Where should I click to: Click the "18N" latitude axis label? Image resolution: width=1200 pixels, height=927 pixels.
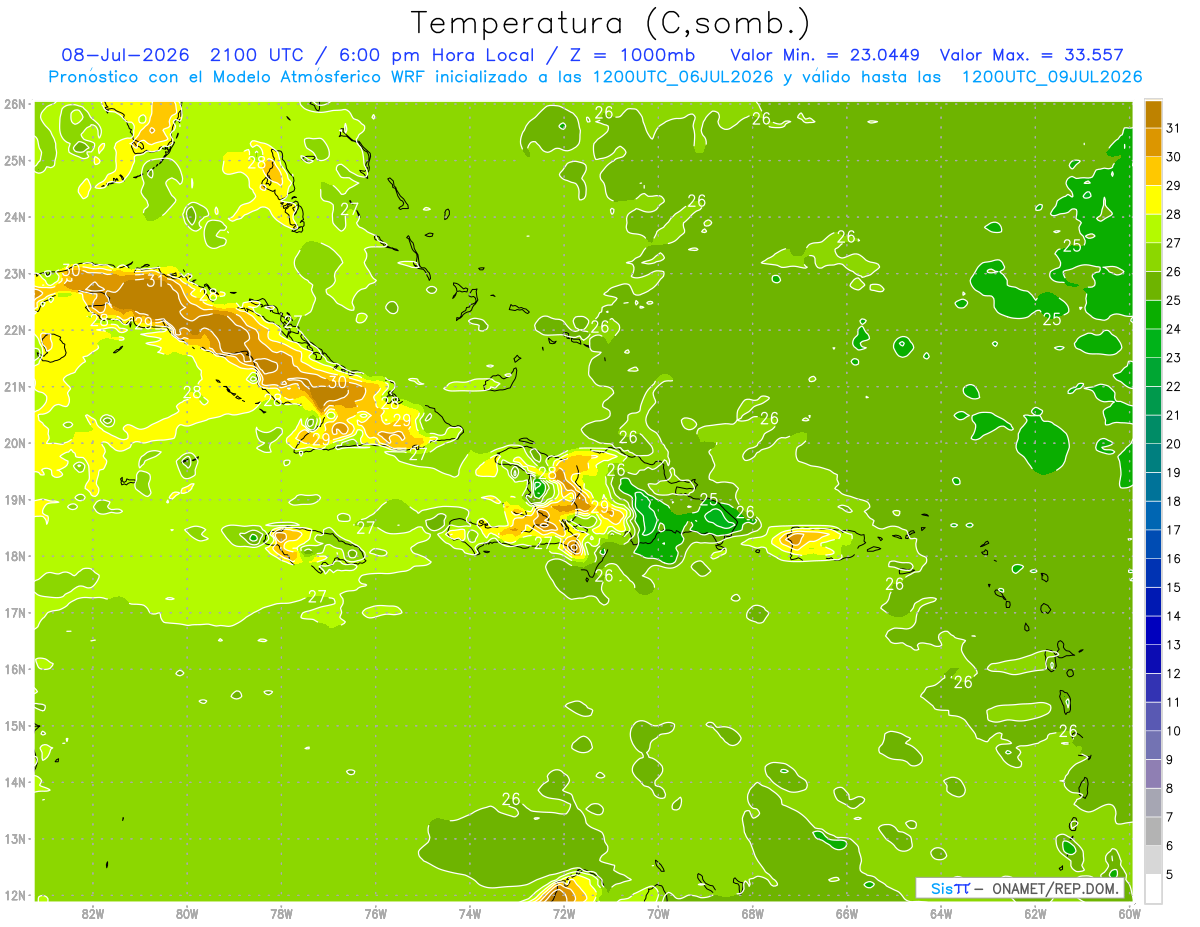pos(14,556)
